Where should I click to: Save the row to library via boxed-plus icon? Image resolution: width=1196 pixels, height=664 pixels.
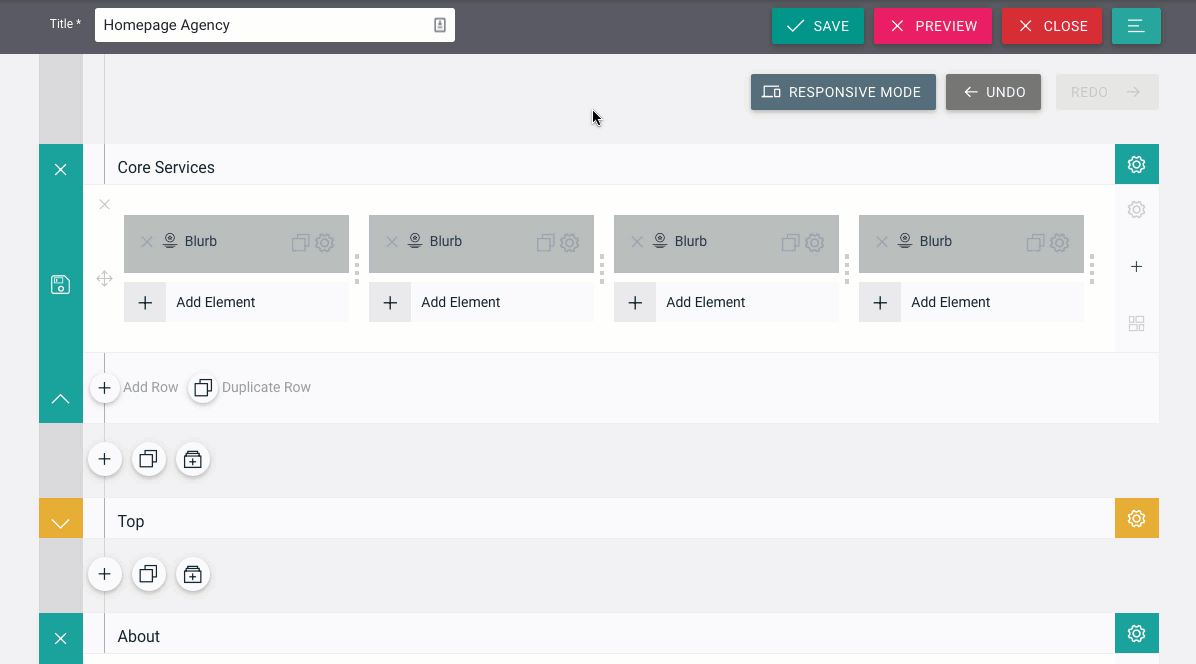193,459
